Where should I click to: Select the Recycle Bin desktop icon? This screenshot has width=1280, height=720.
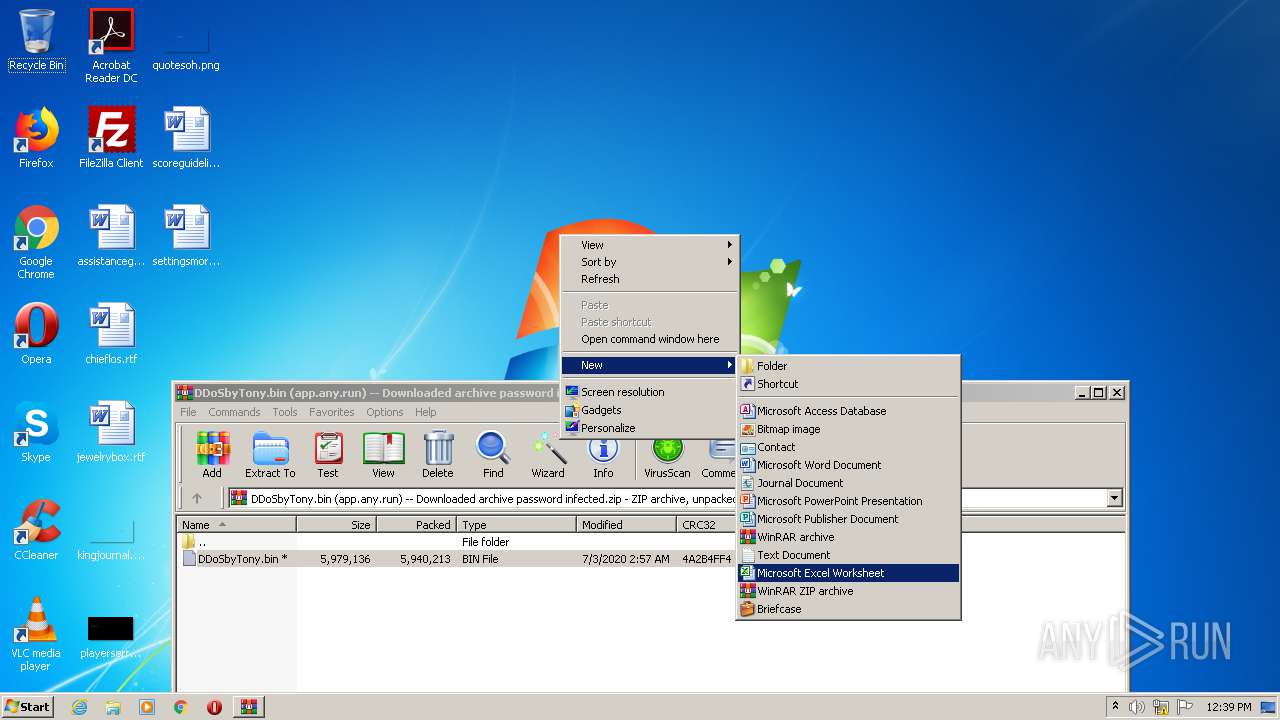[x=36, y=41]
